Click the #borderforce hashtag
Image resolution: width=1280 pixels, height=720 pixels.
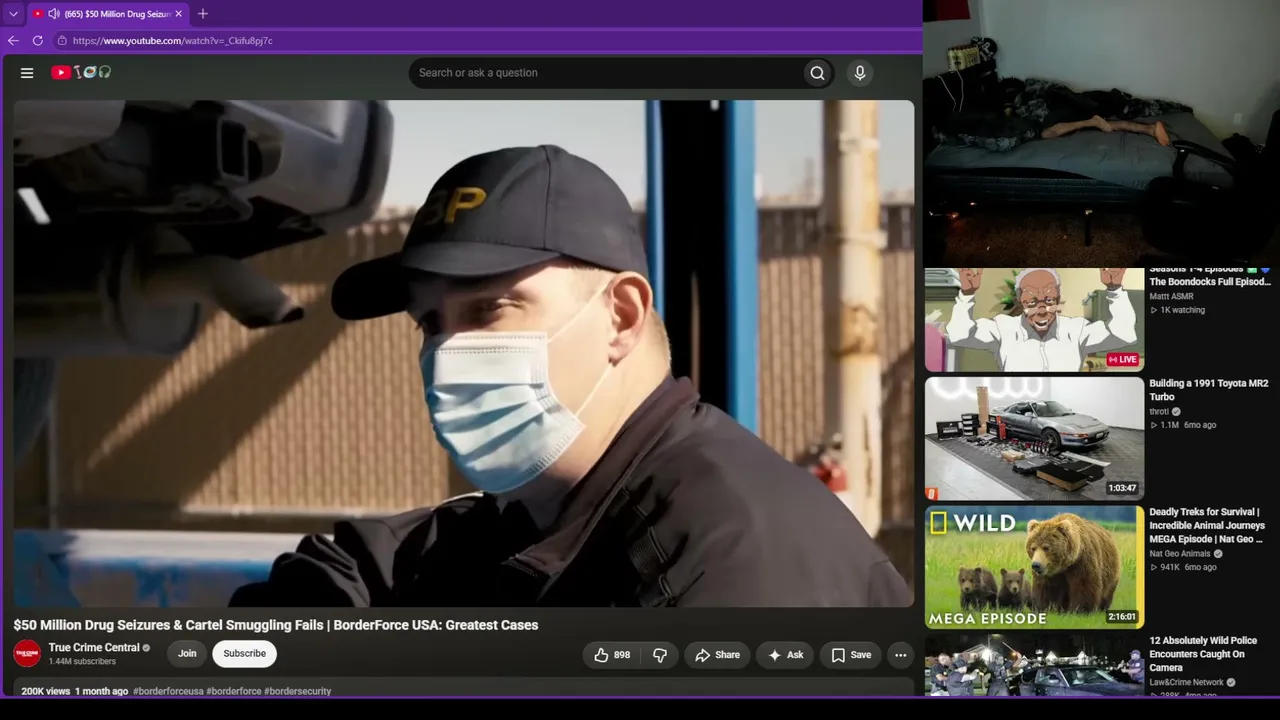pos(234,691)
